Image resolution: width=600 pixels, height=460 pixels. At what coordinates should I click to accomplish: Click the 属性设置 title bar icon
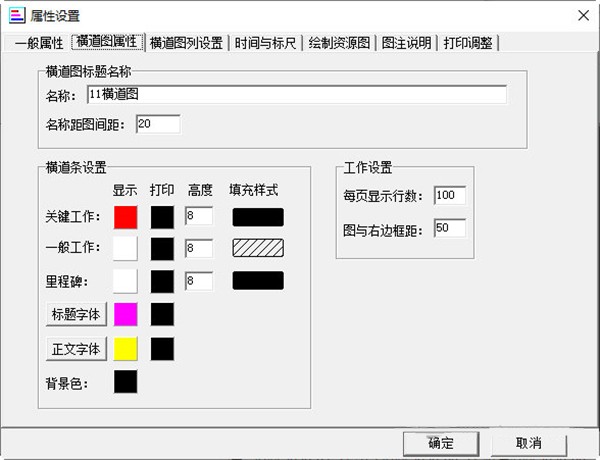point(17,16)
